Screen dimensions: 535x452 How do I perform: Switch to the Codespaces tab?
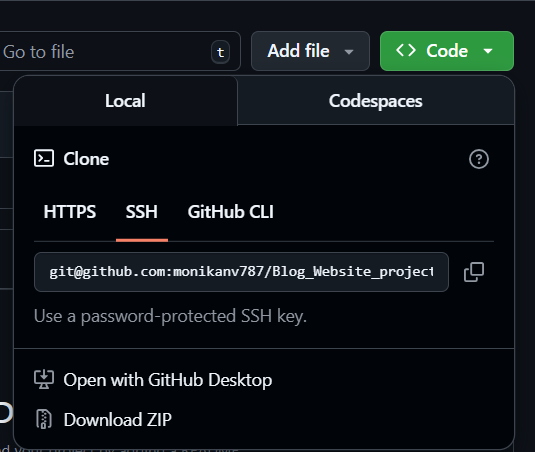[x=376, y=101]
